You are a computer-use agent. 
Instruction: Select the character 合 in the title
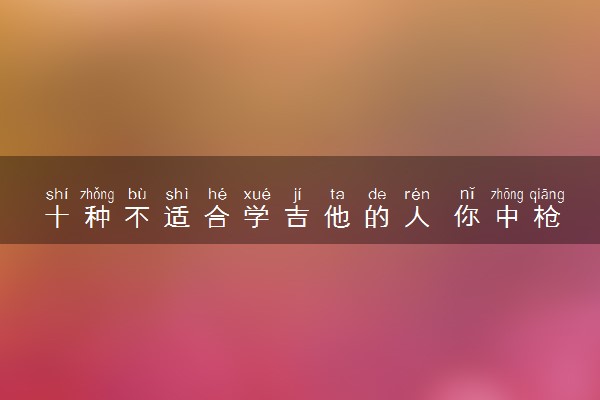coord(217,217)
